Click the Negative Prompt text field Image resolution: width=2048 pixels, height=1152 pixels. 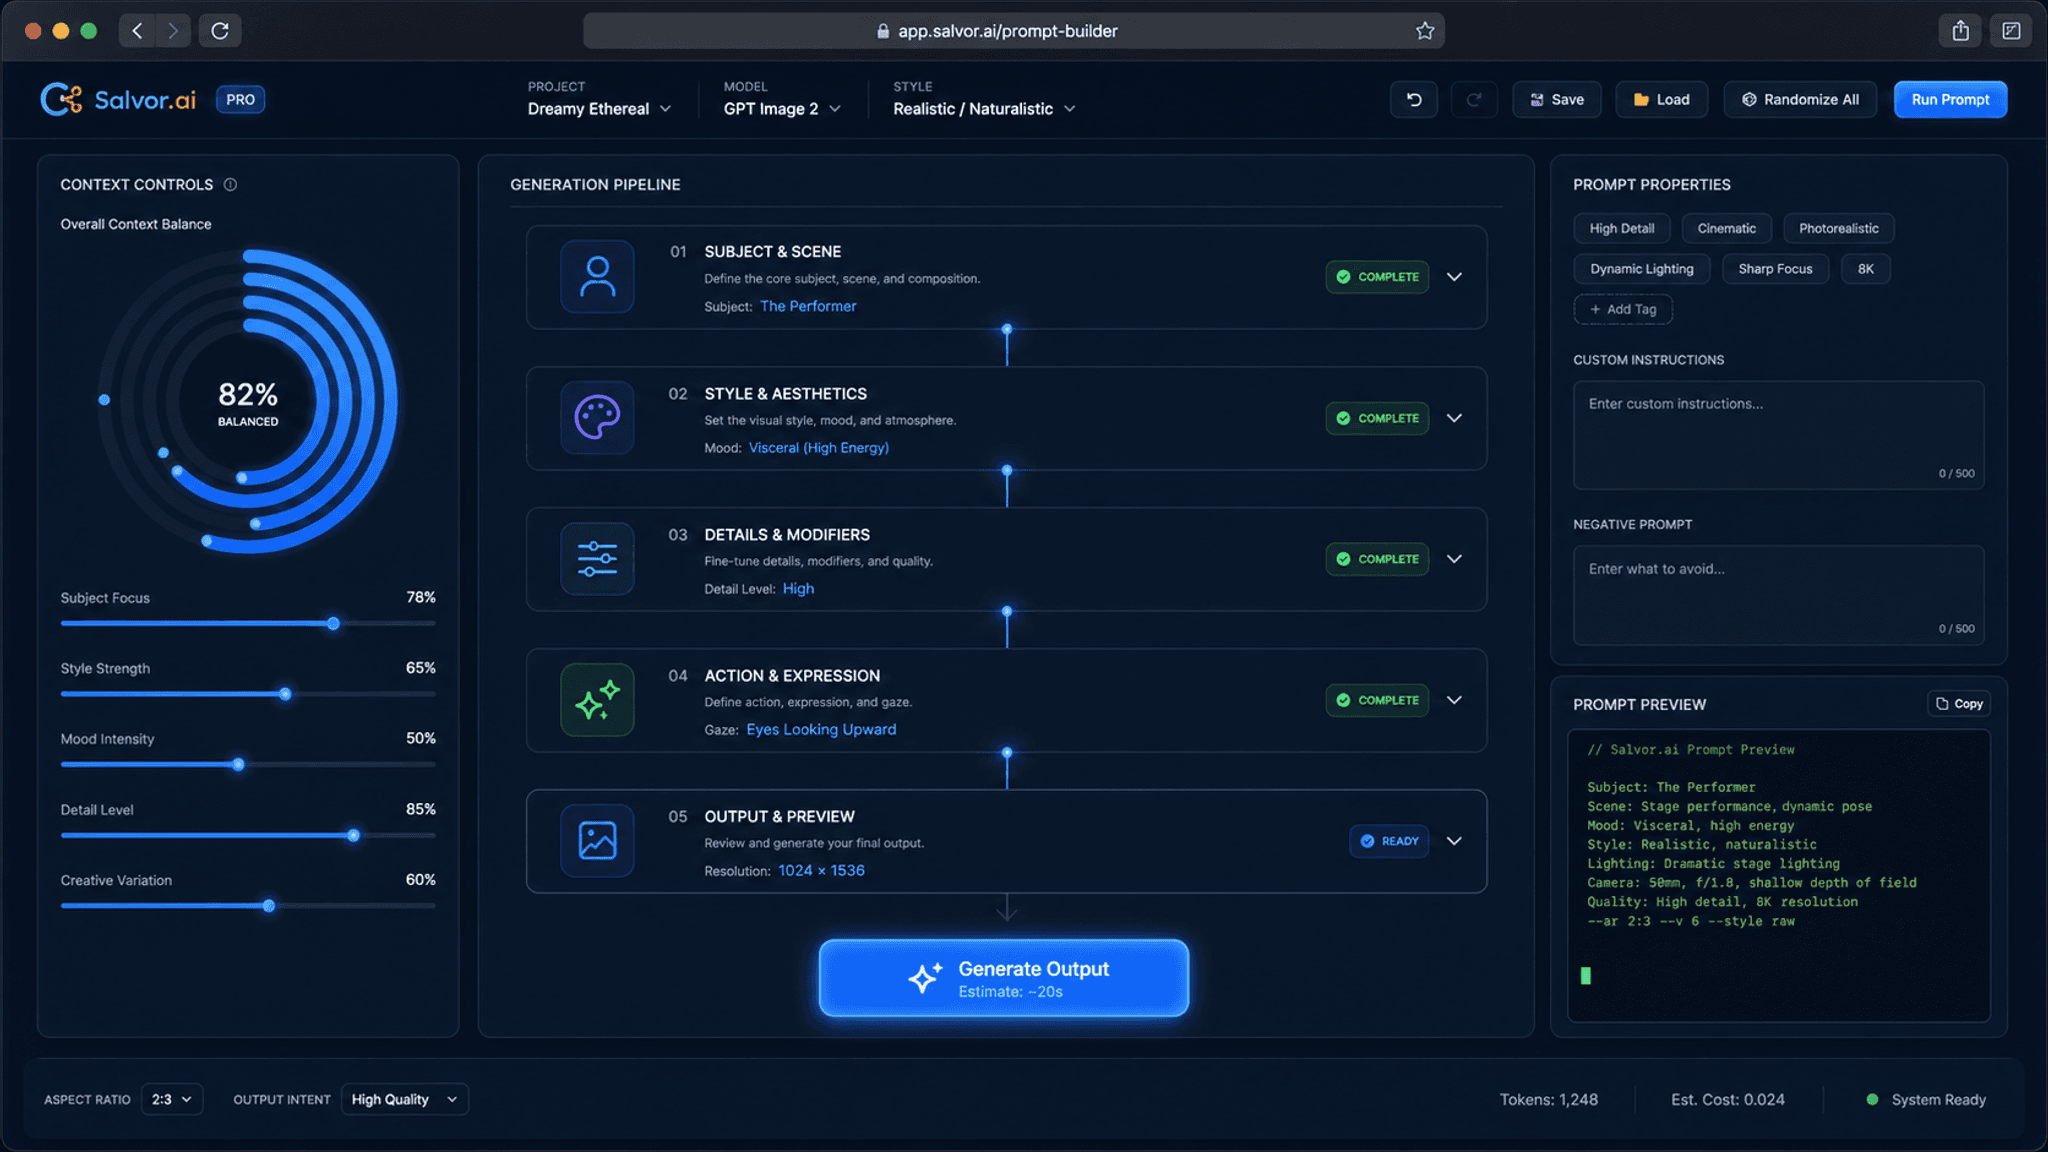pyautogui.click(x=1778, y=595)
